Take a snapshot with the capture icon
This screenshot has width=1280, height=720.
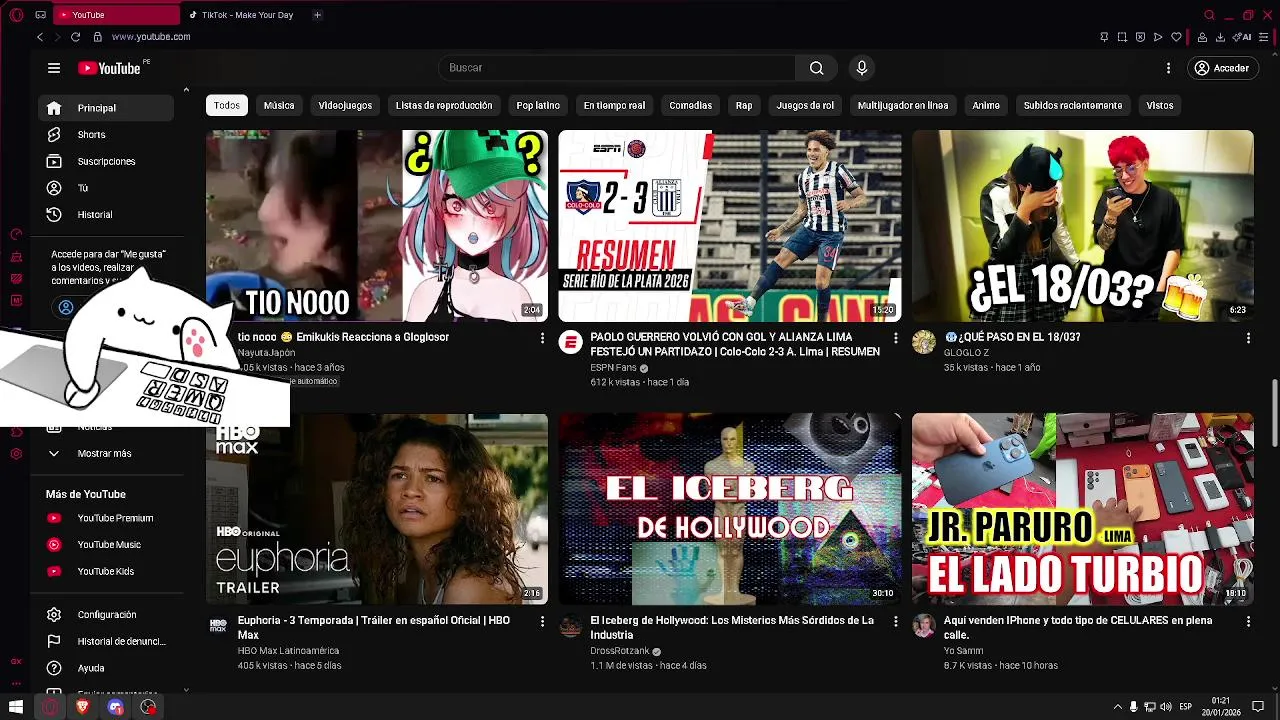(1122, 37)
